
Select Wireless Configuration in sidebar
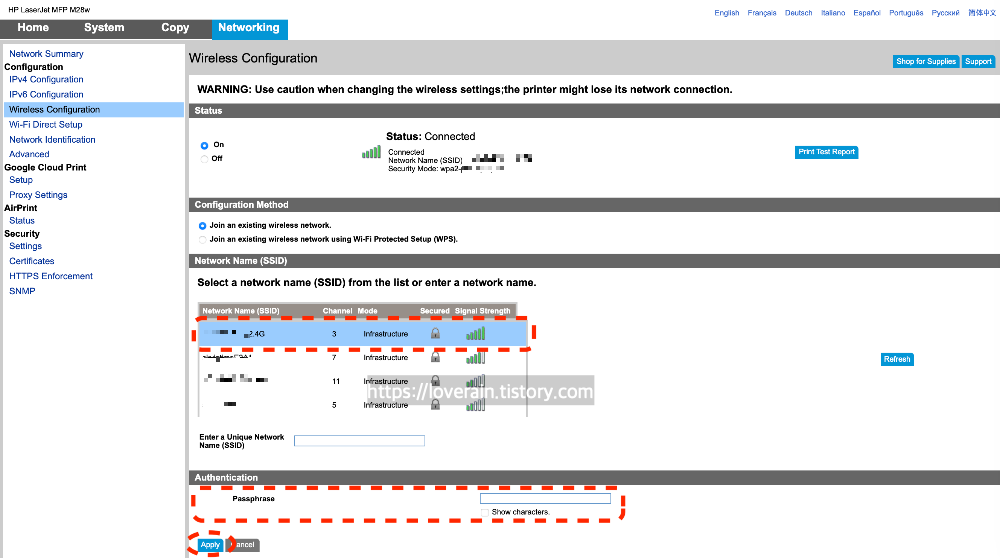pyautogui.click(x=94, y=110)
